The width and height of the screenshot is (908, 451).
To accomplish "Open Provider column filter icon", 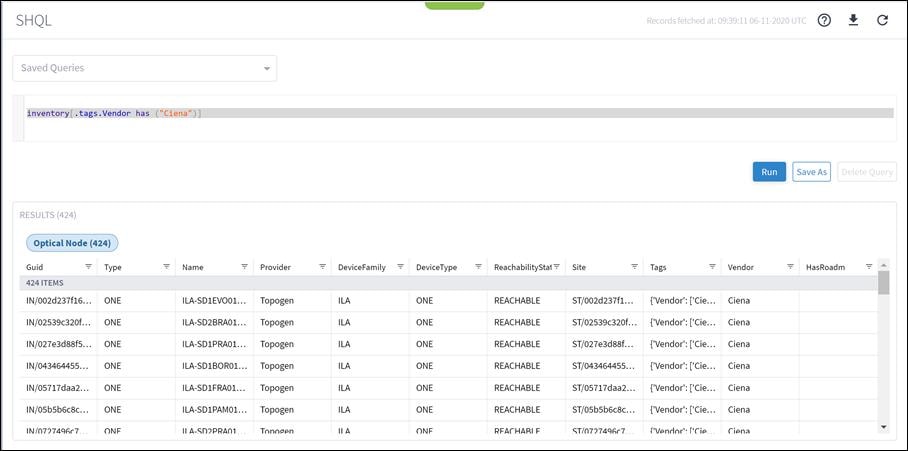I will coord(322,267).
